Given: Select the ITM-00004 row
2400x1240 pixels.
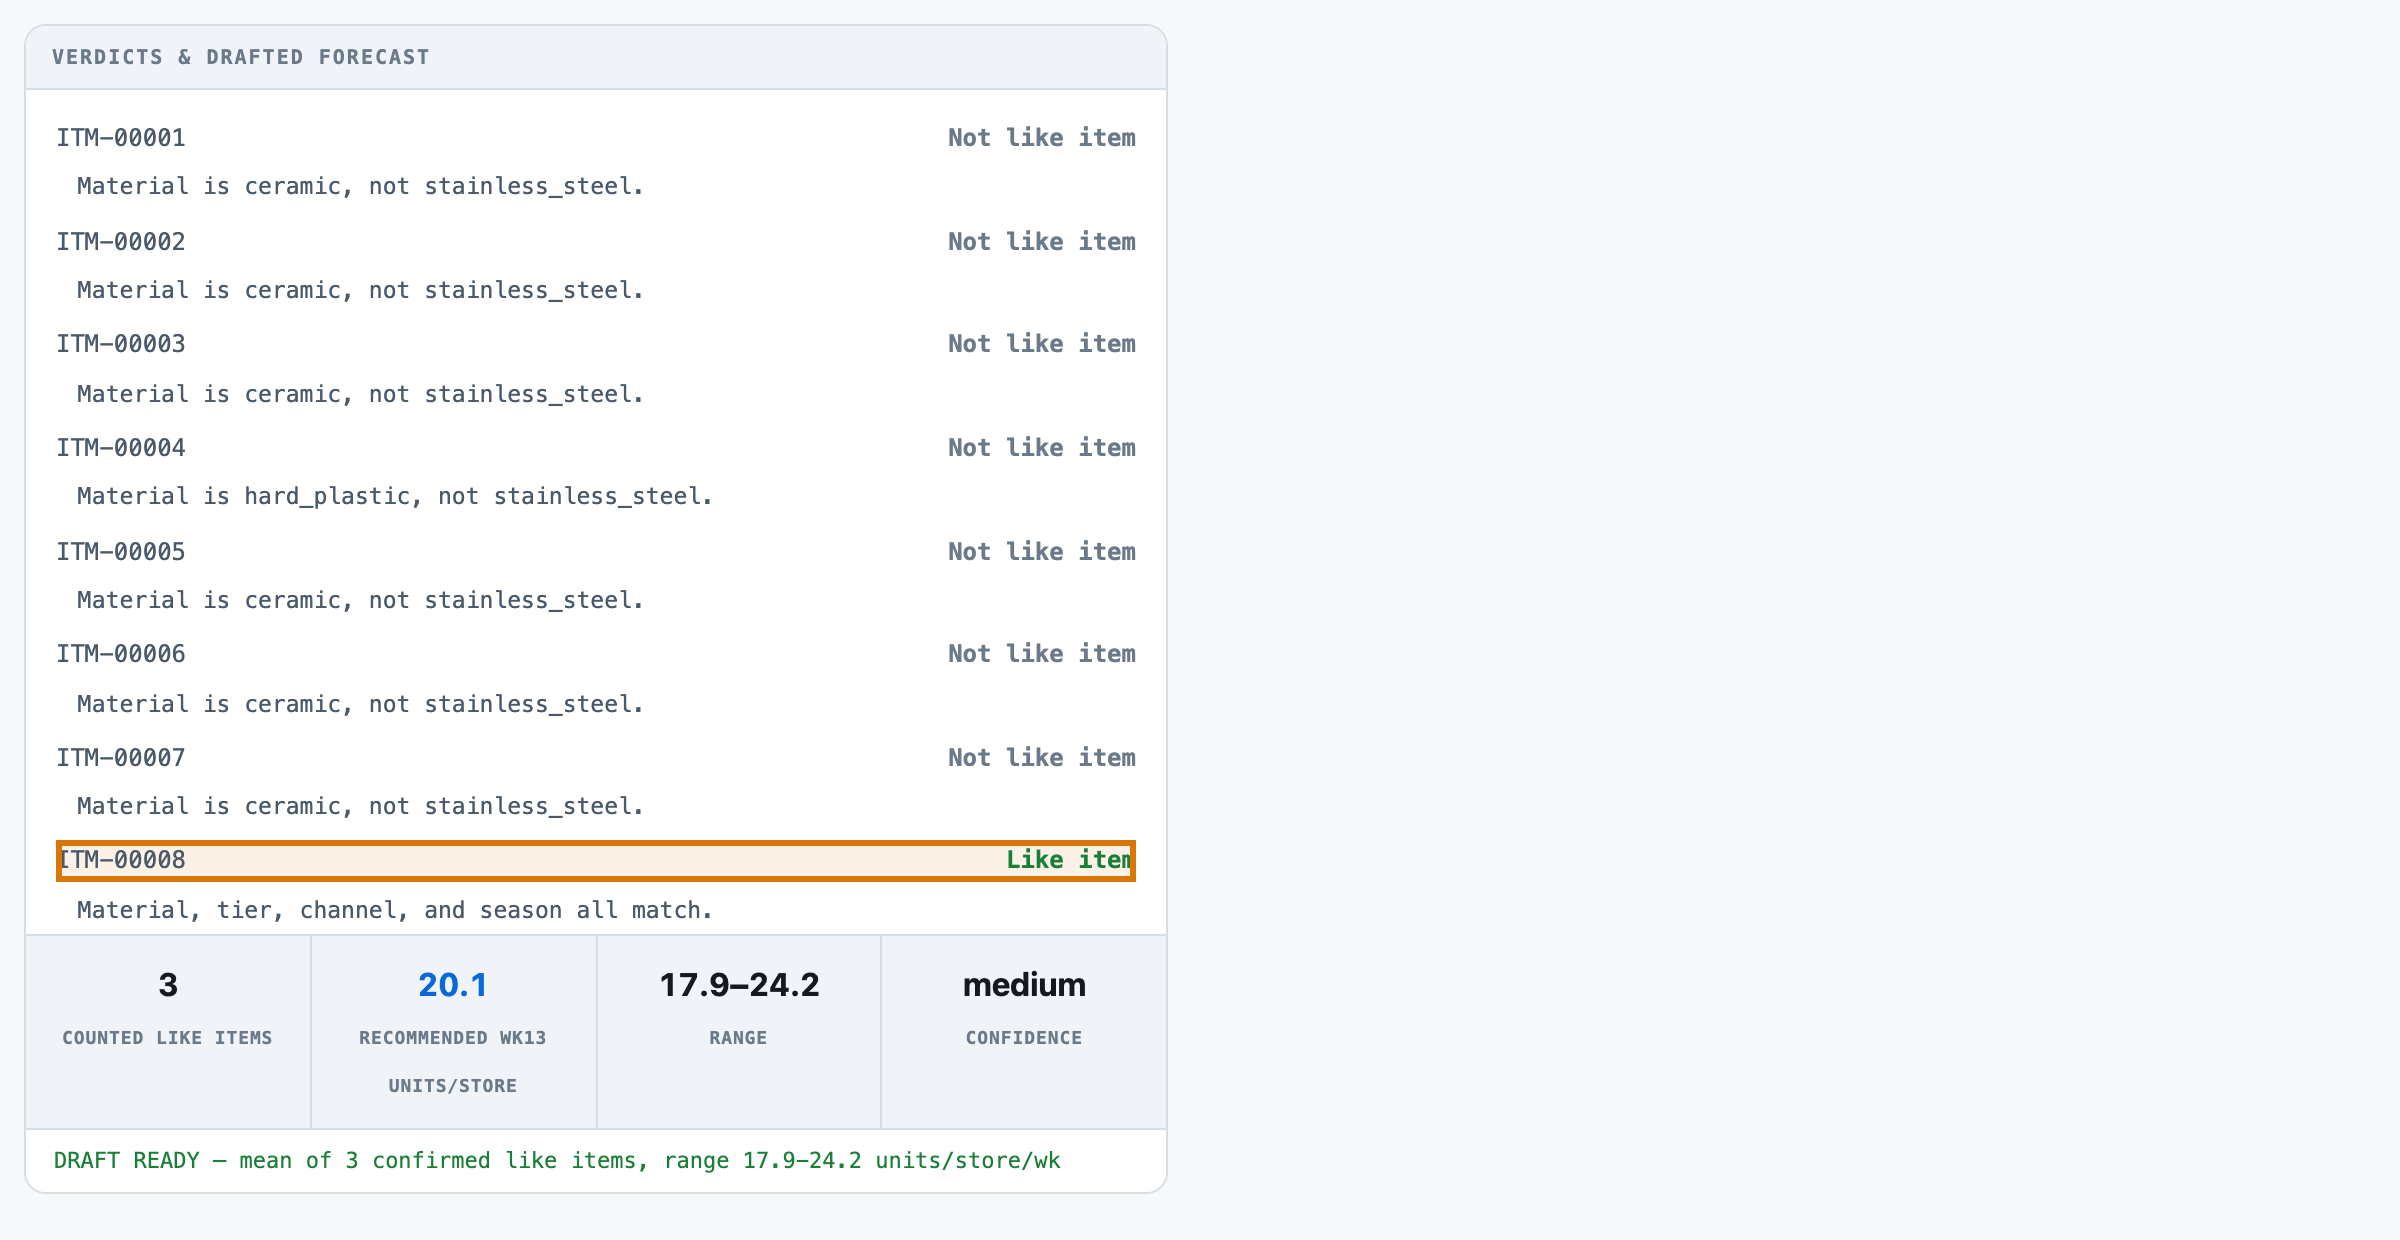Looking at the screenshot, I should click(x=596, y=448).
